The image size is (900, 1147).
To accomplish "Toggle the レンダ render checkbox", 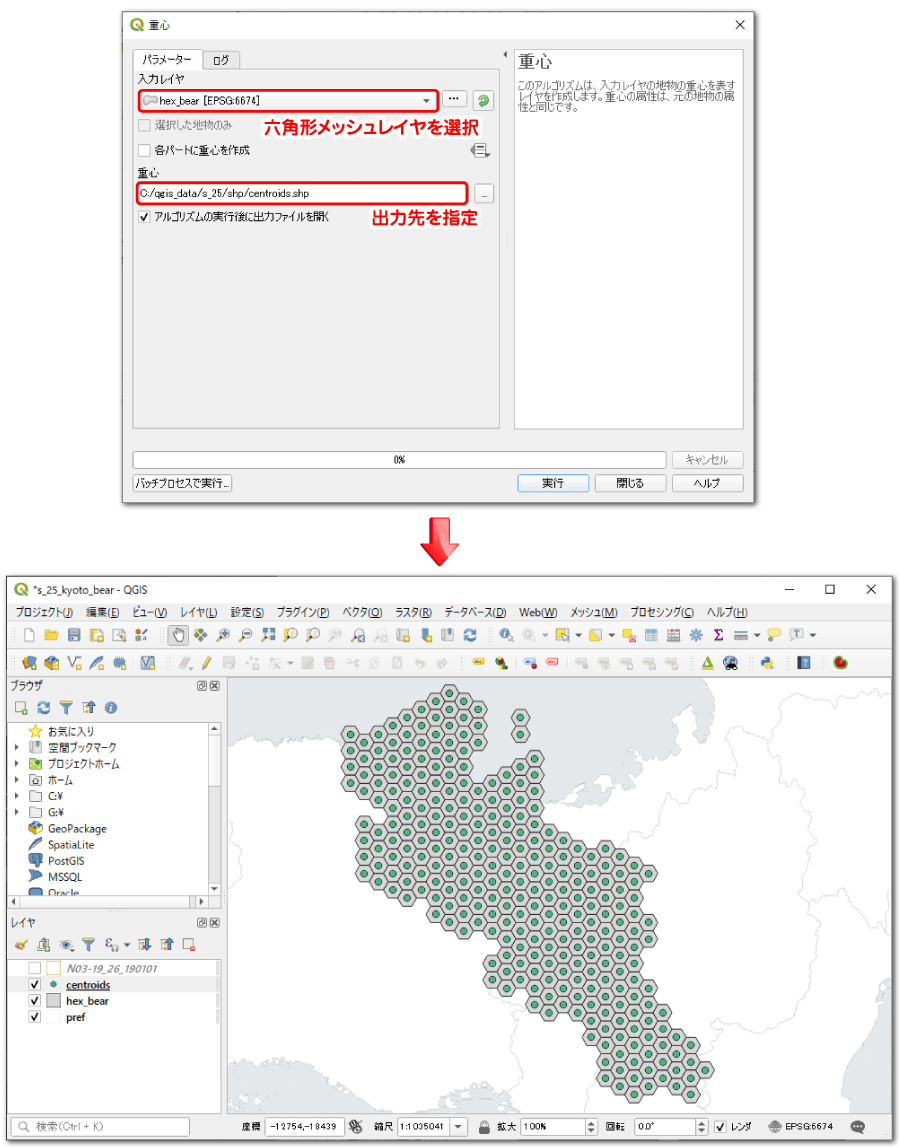I will (x=720, y=1127).
